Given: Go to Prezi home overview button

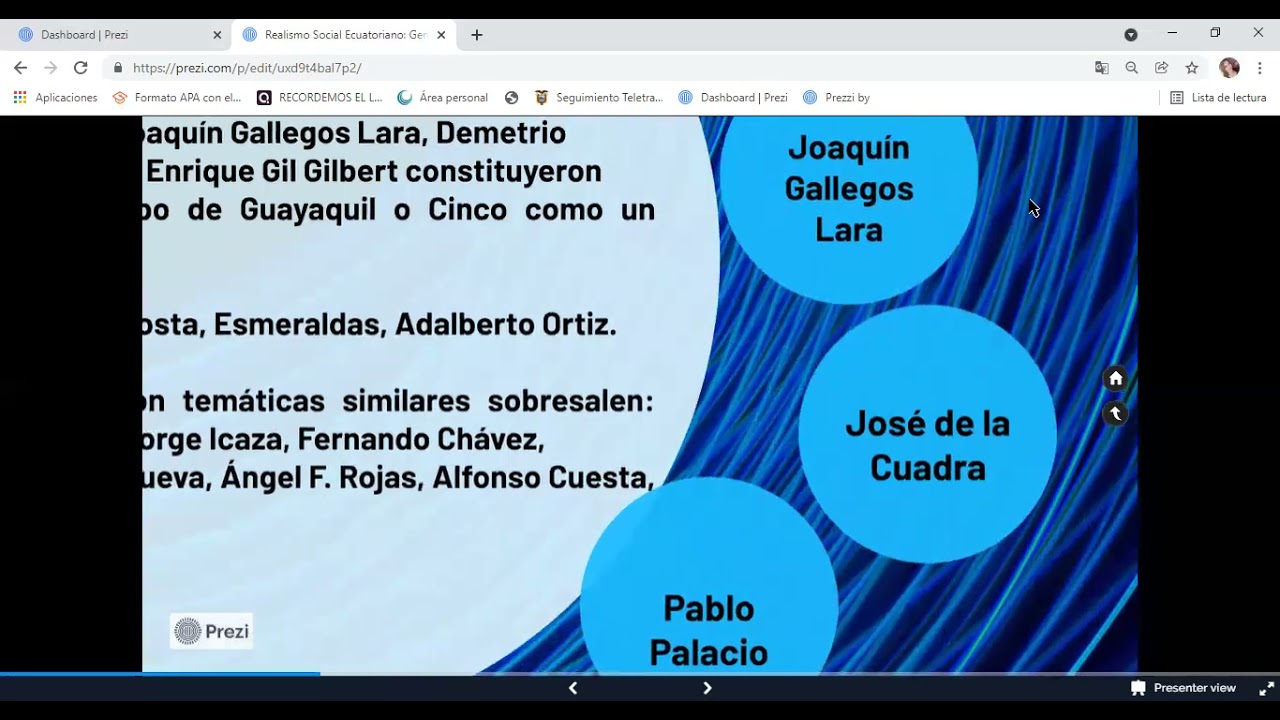Looking at the screenshot, I should pyautogui.click(x=1116, y=379).
